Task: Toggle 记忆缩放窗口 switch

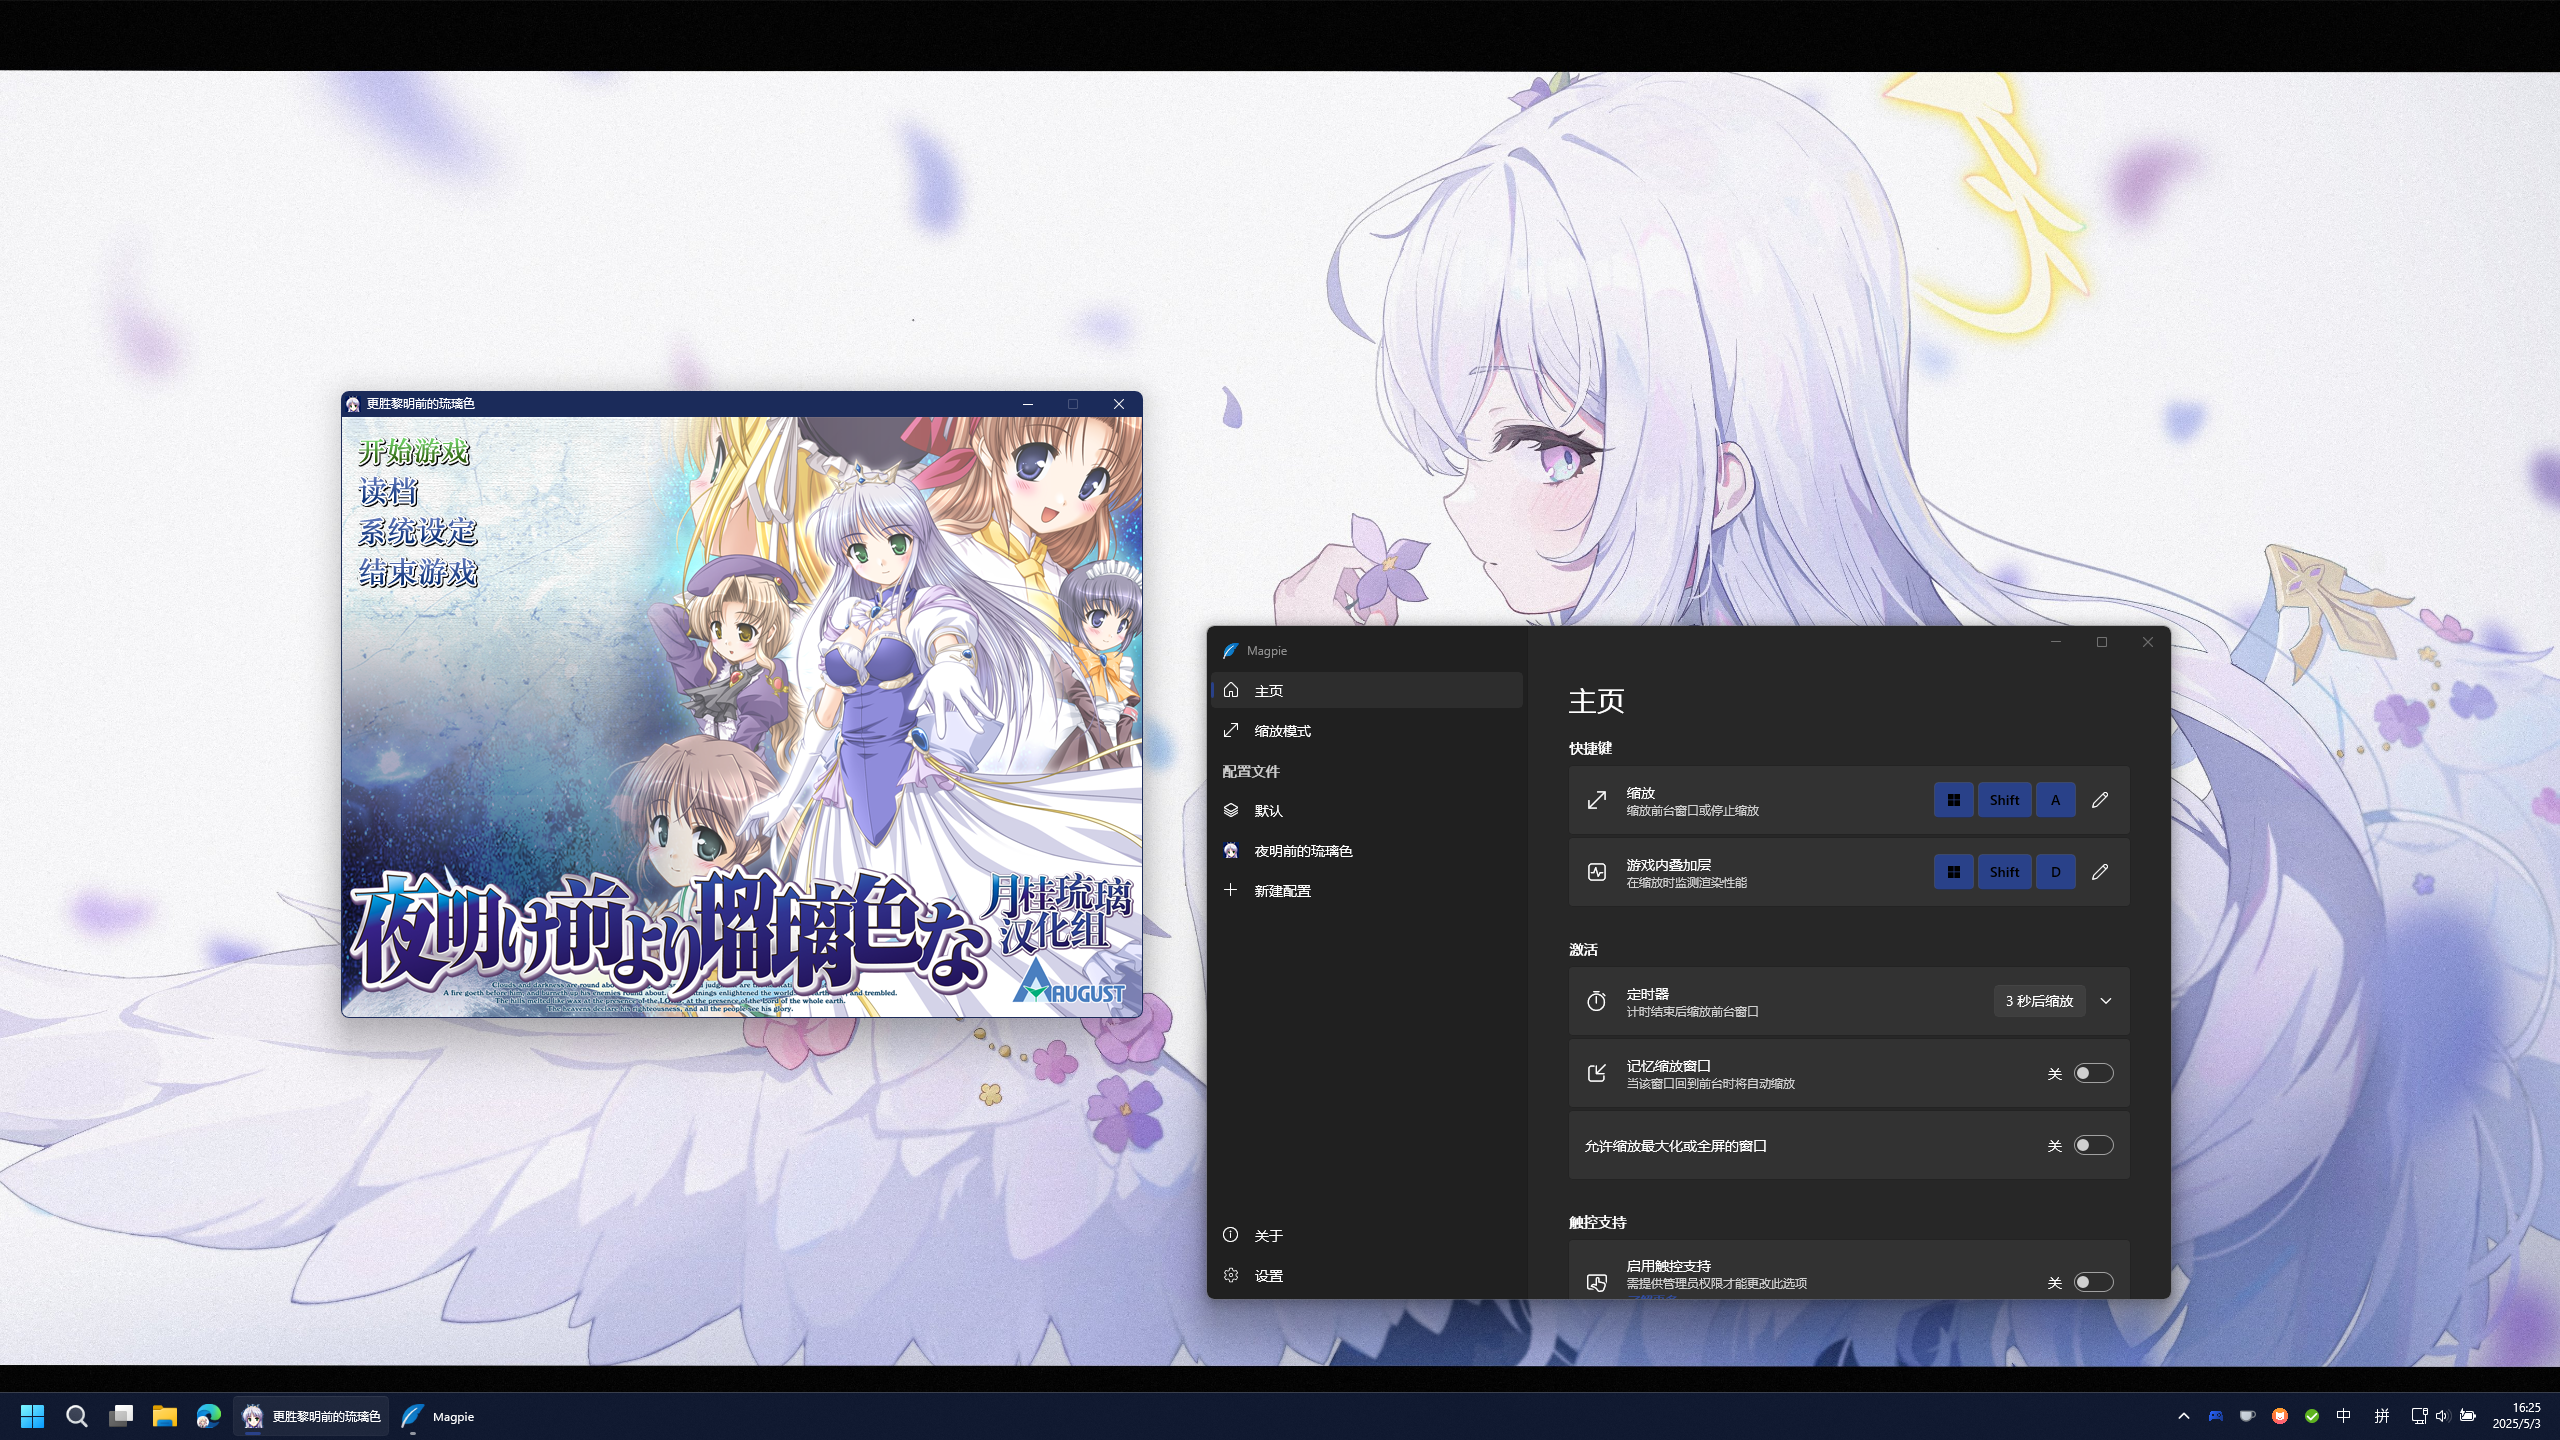Action: (x=2093, y=1073)
